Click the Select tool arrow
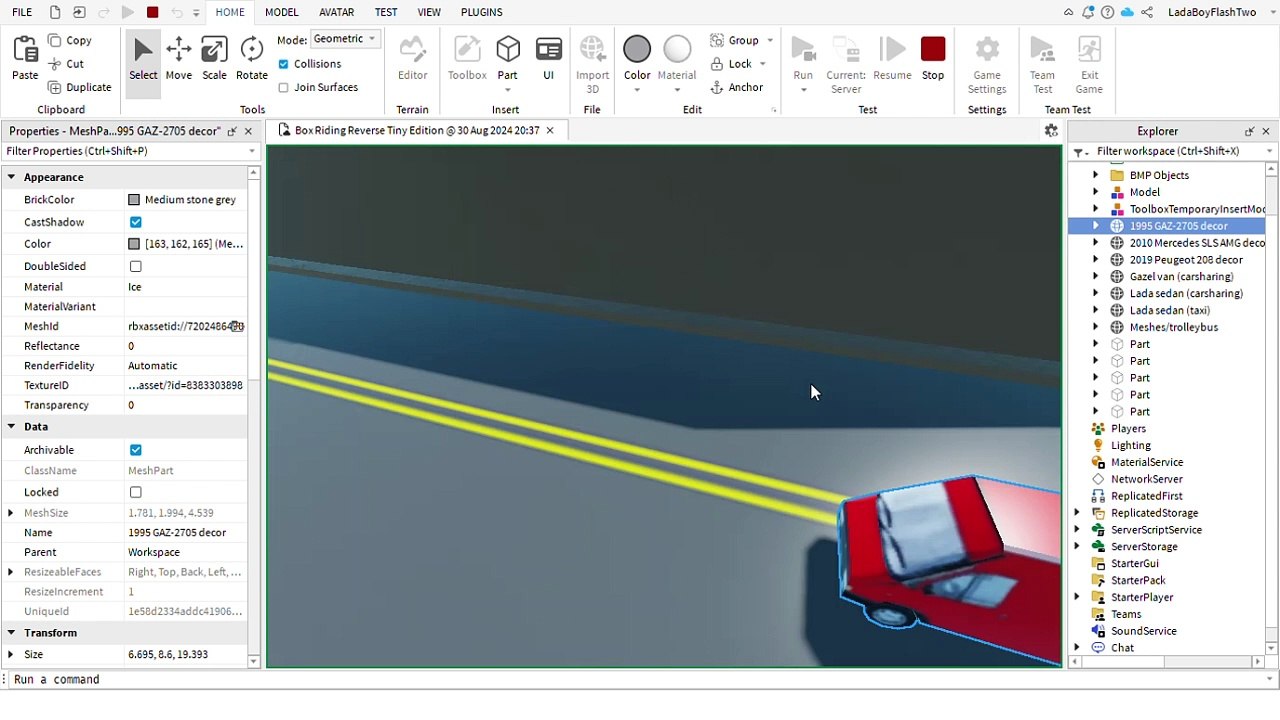This screenshot has width=1280, height=720. point(143,50)
